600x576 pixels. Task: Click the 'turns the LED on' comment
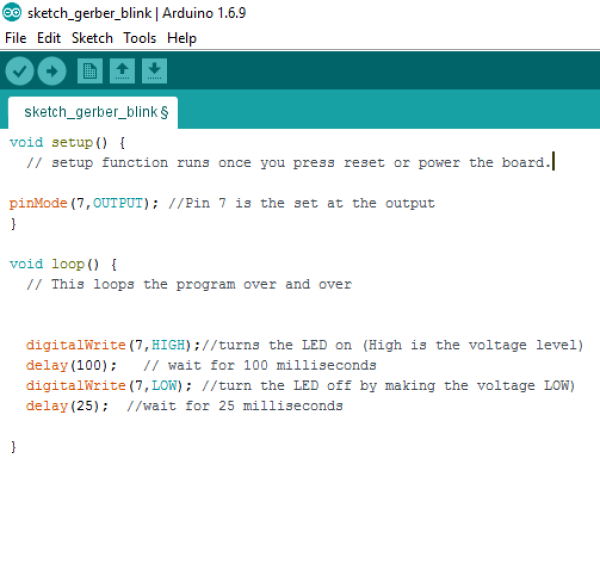click(392, 345)
